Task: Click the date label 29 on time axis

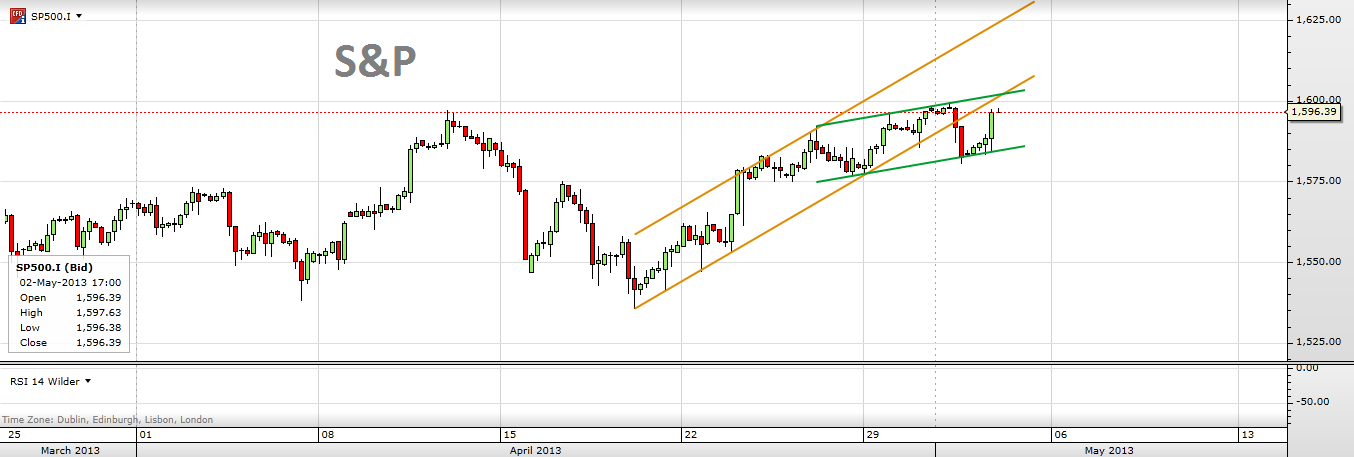Action: 873,436
